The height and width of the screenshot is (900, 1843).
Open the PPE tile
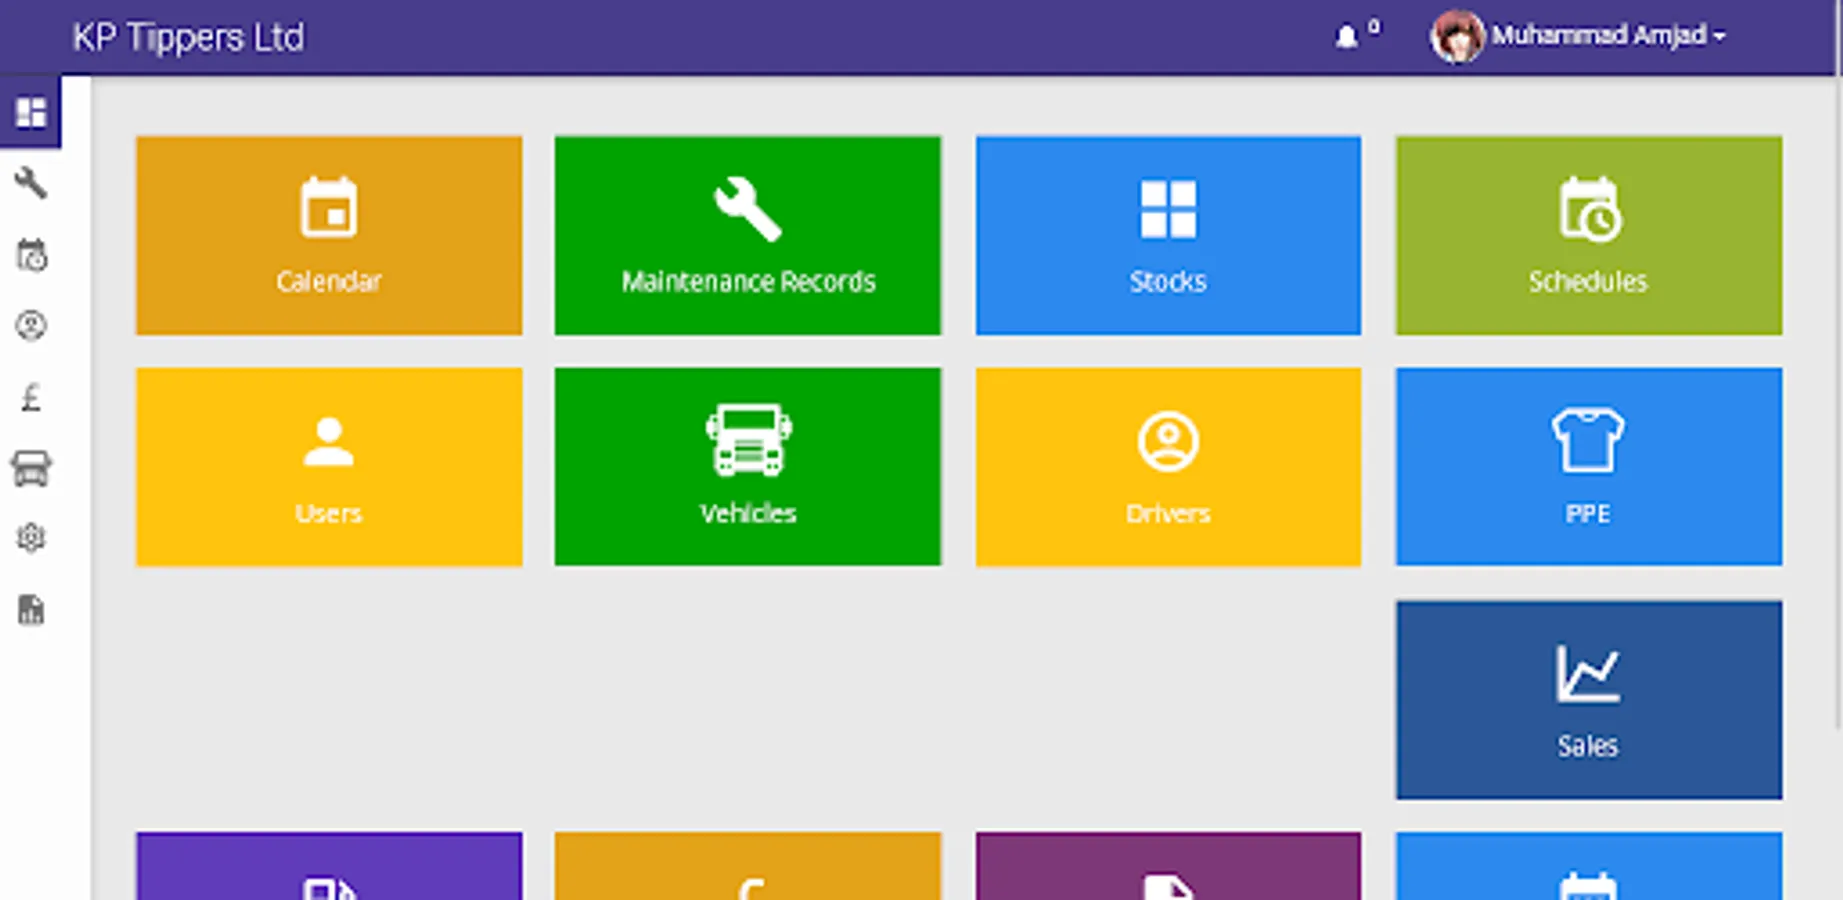pos(1589,467)
